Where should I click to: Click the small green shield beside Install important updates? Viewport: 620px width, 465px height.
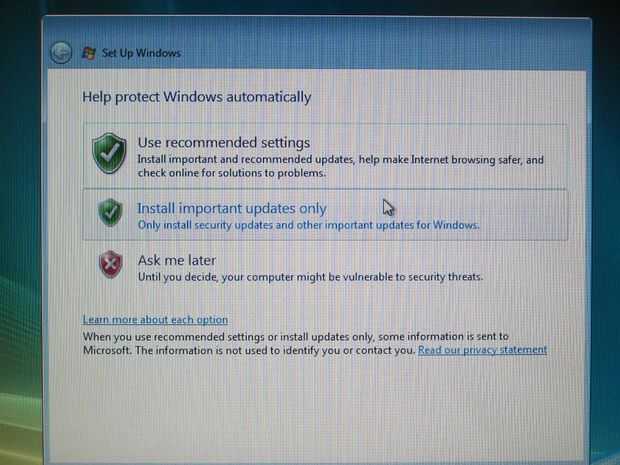110,212
